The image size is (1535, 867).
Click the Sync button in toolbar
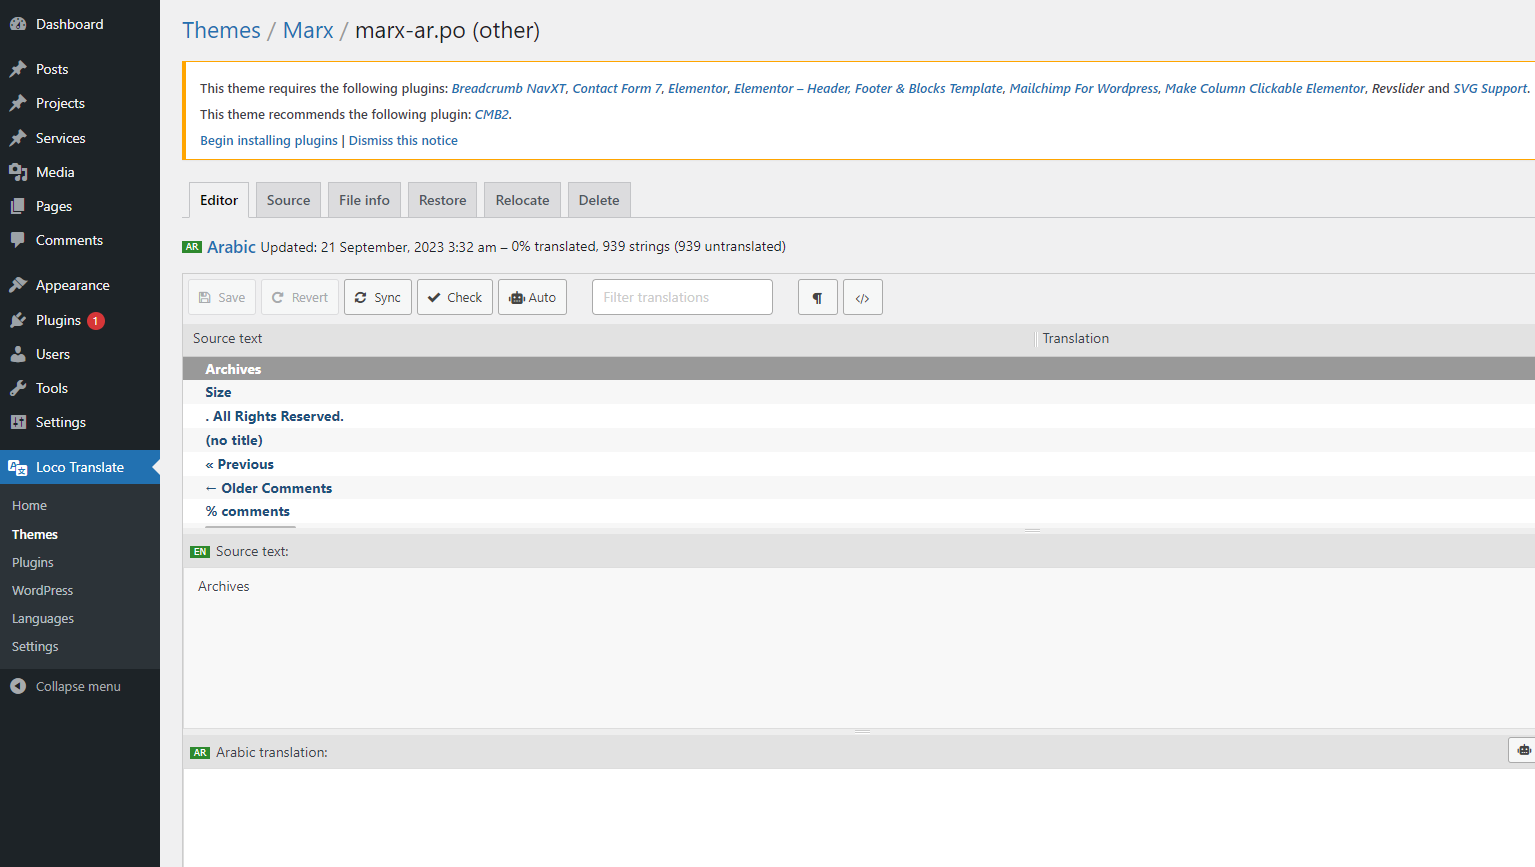click(377, 297)
